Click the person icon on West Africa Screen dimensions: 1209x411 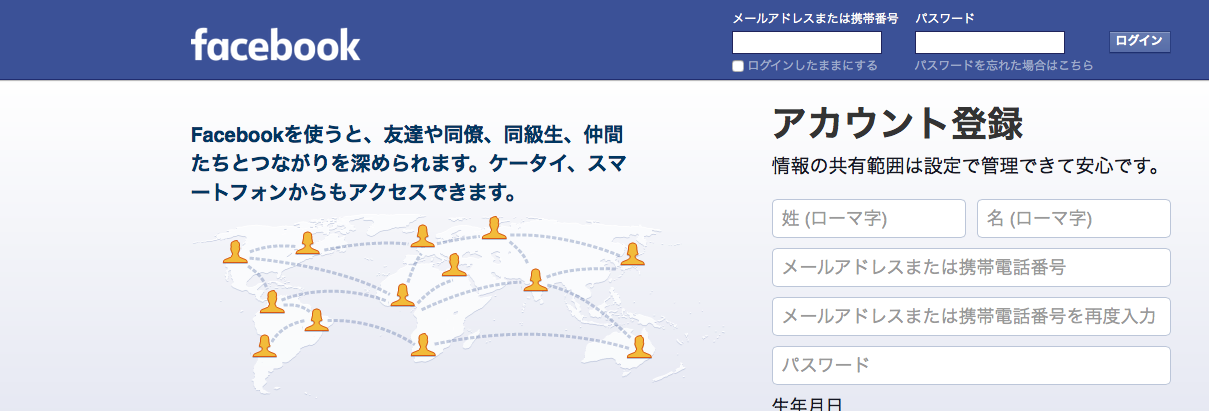pos(402,295)
